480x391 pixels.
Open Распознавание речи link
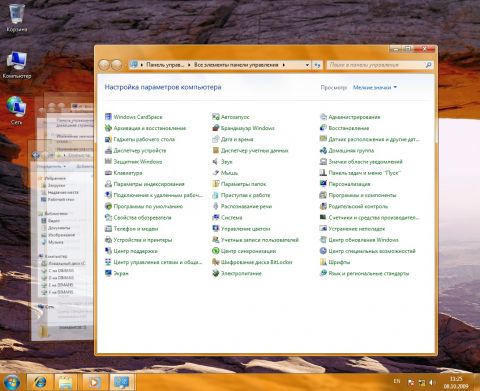tap(246, 206)
